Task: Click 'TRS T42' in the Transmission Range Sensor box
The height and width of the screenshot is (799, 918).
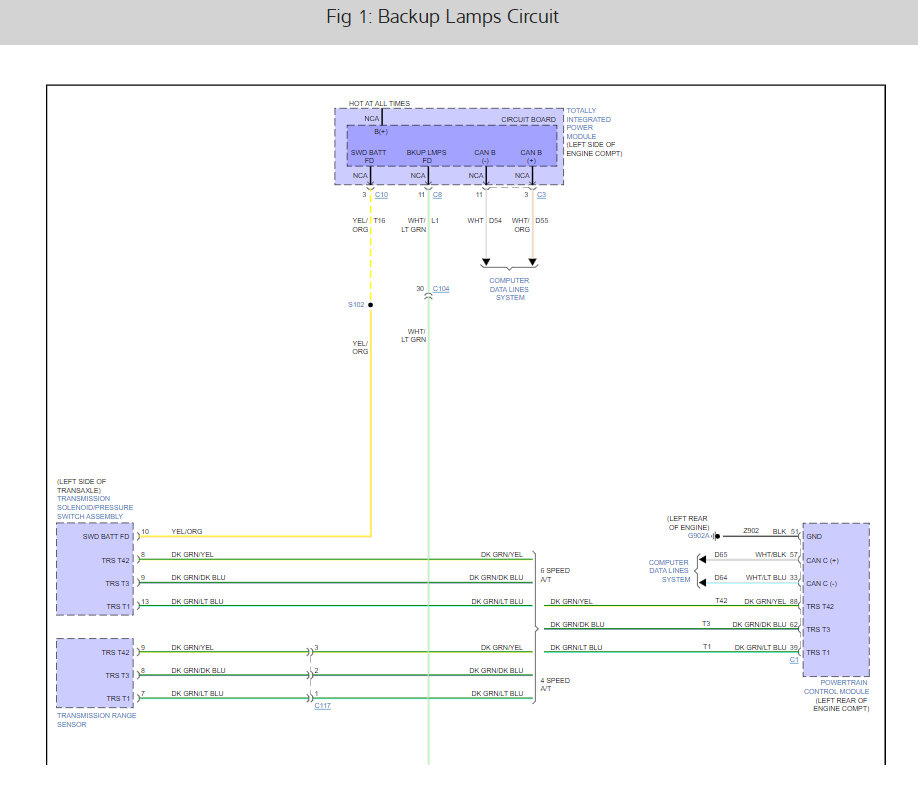Action: click(x=115, y=652)
